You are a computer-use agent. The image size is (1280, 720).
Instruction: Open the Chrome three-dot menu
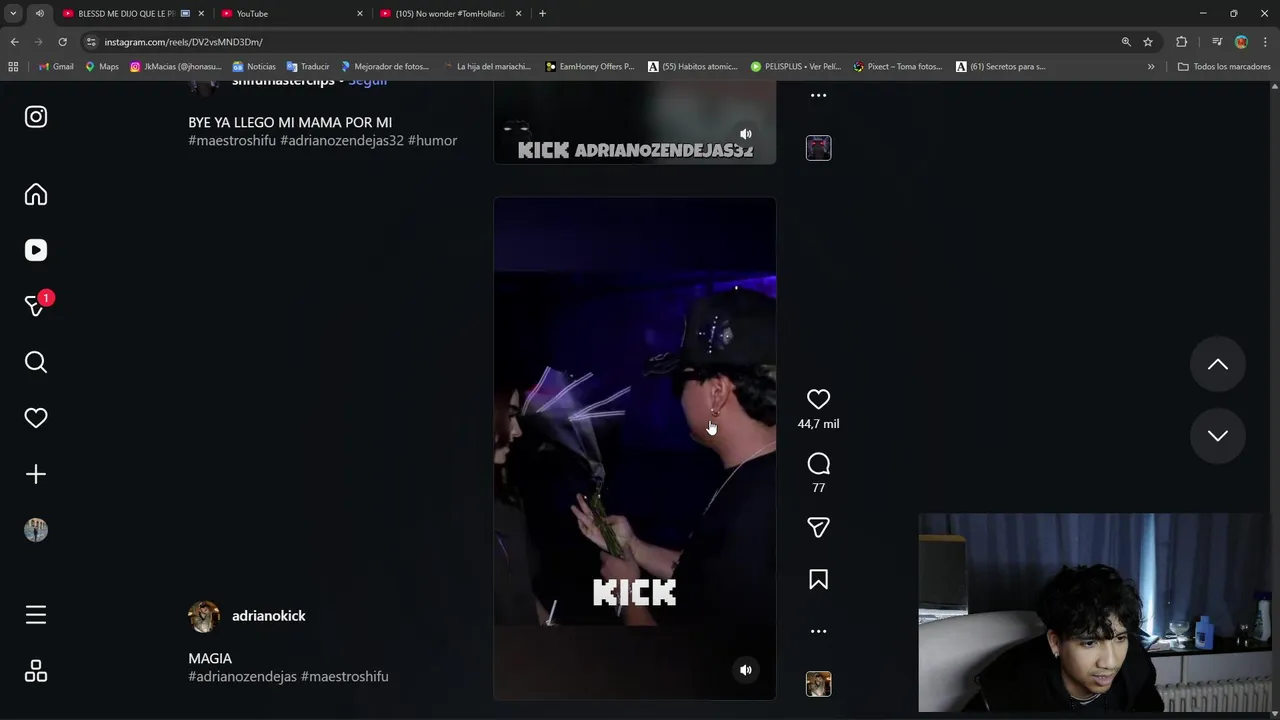click(1265, 42)
